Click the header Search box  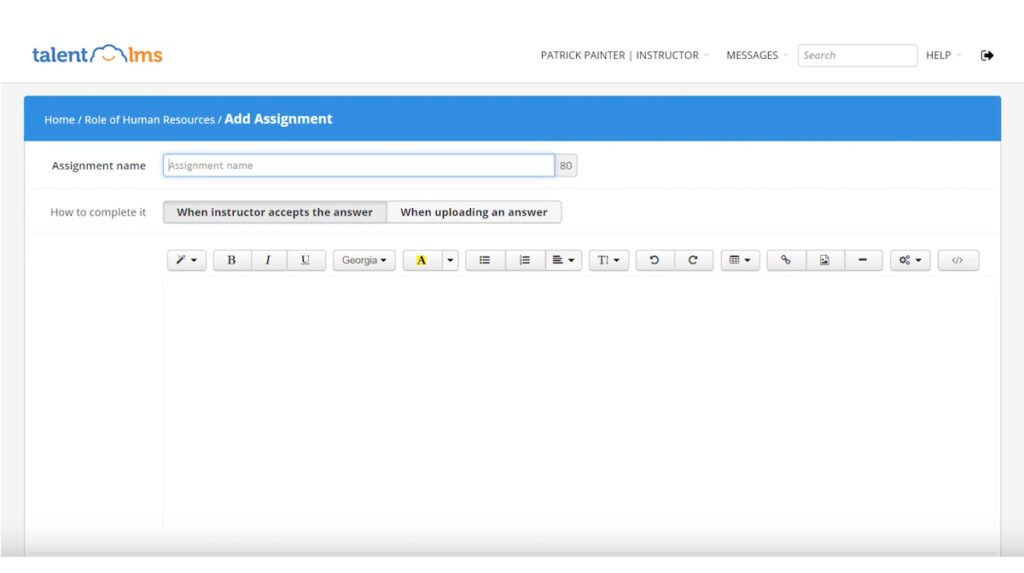[857, 56]
